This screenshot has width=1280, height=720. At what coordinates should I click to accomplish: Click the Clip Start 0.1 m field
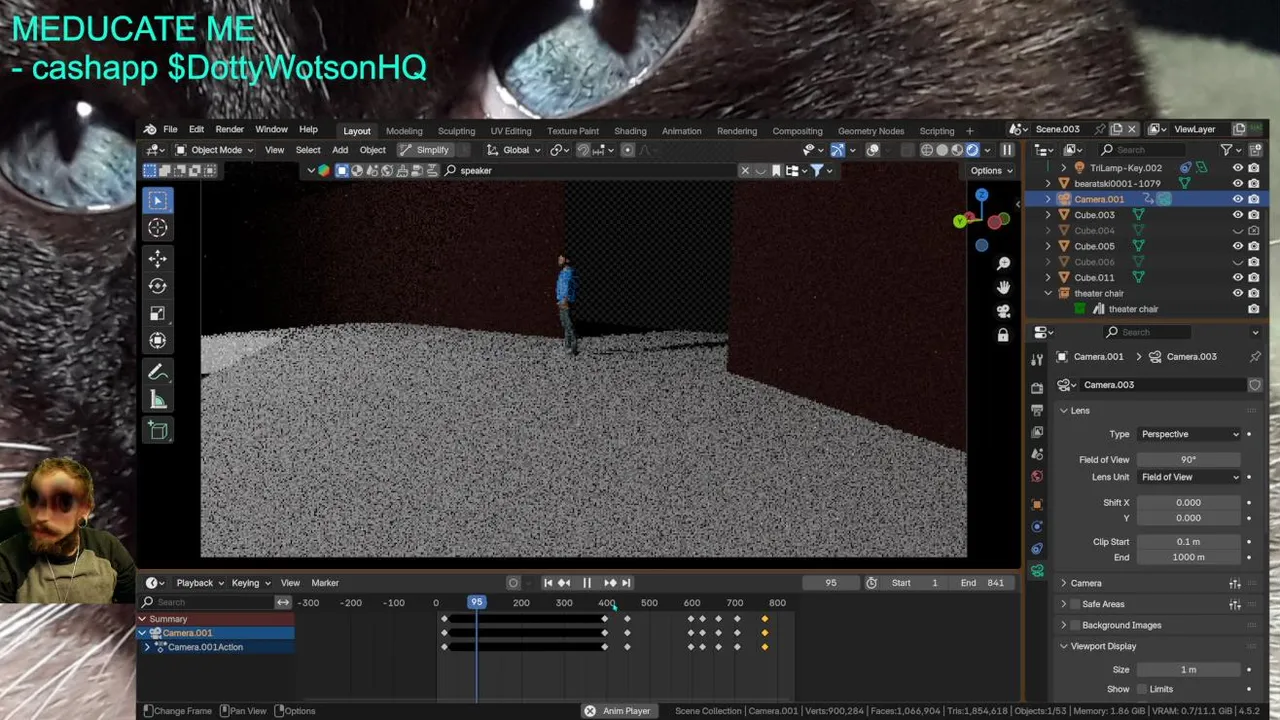tap(1189, 542)
